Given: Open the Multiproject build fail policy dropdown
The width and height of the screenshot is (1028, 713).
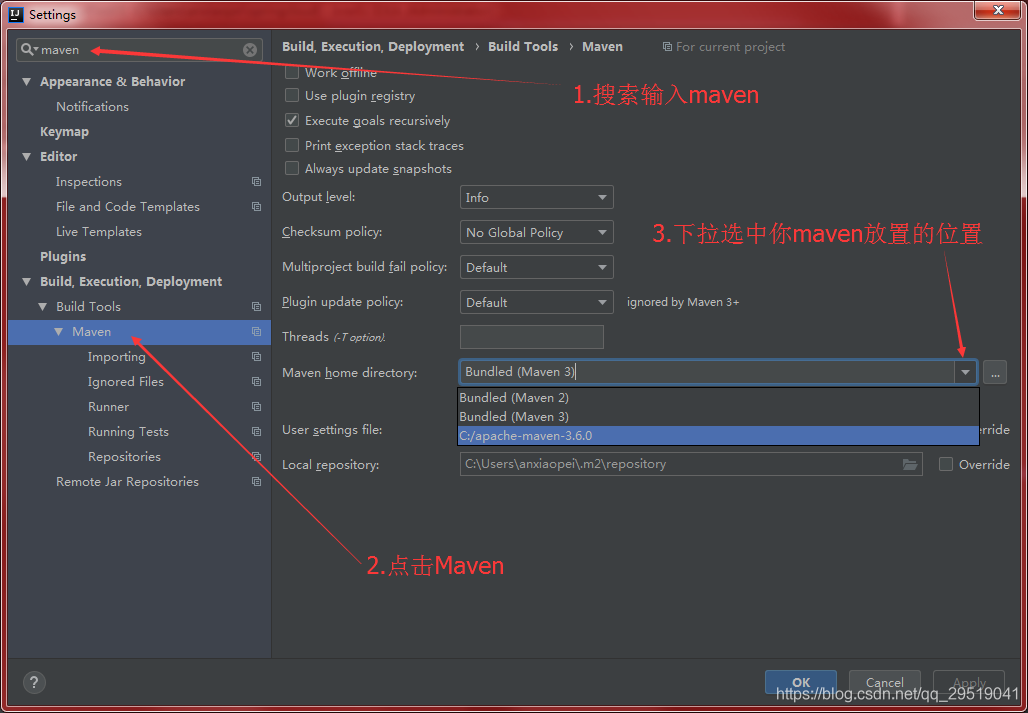Looking at the screenshot, I should (536, 267).
